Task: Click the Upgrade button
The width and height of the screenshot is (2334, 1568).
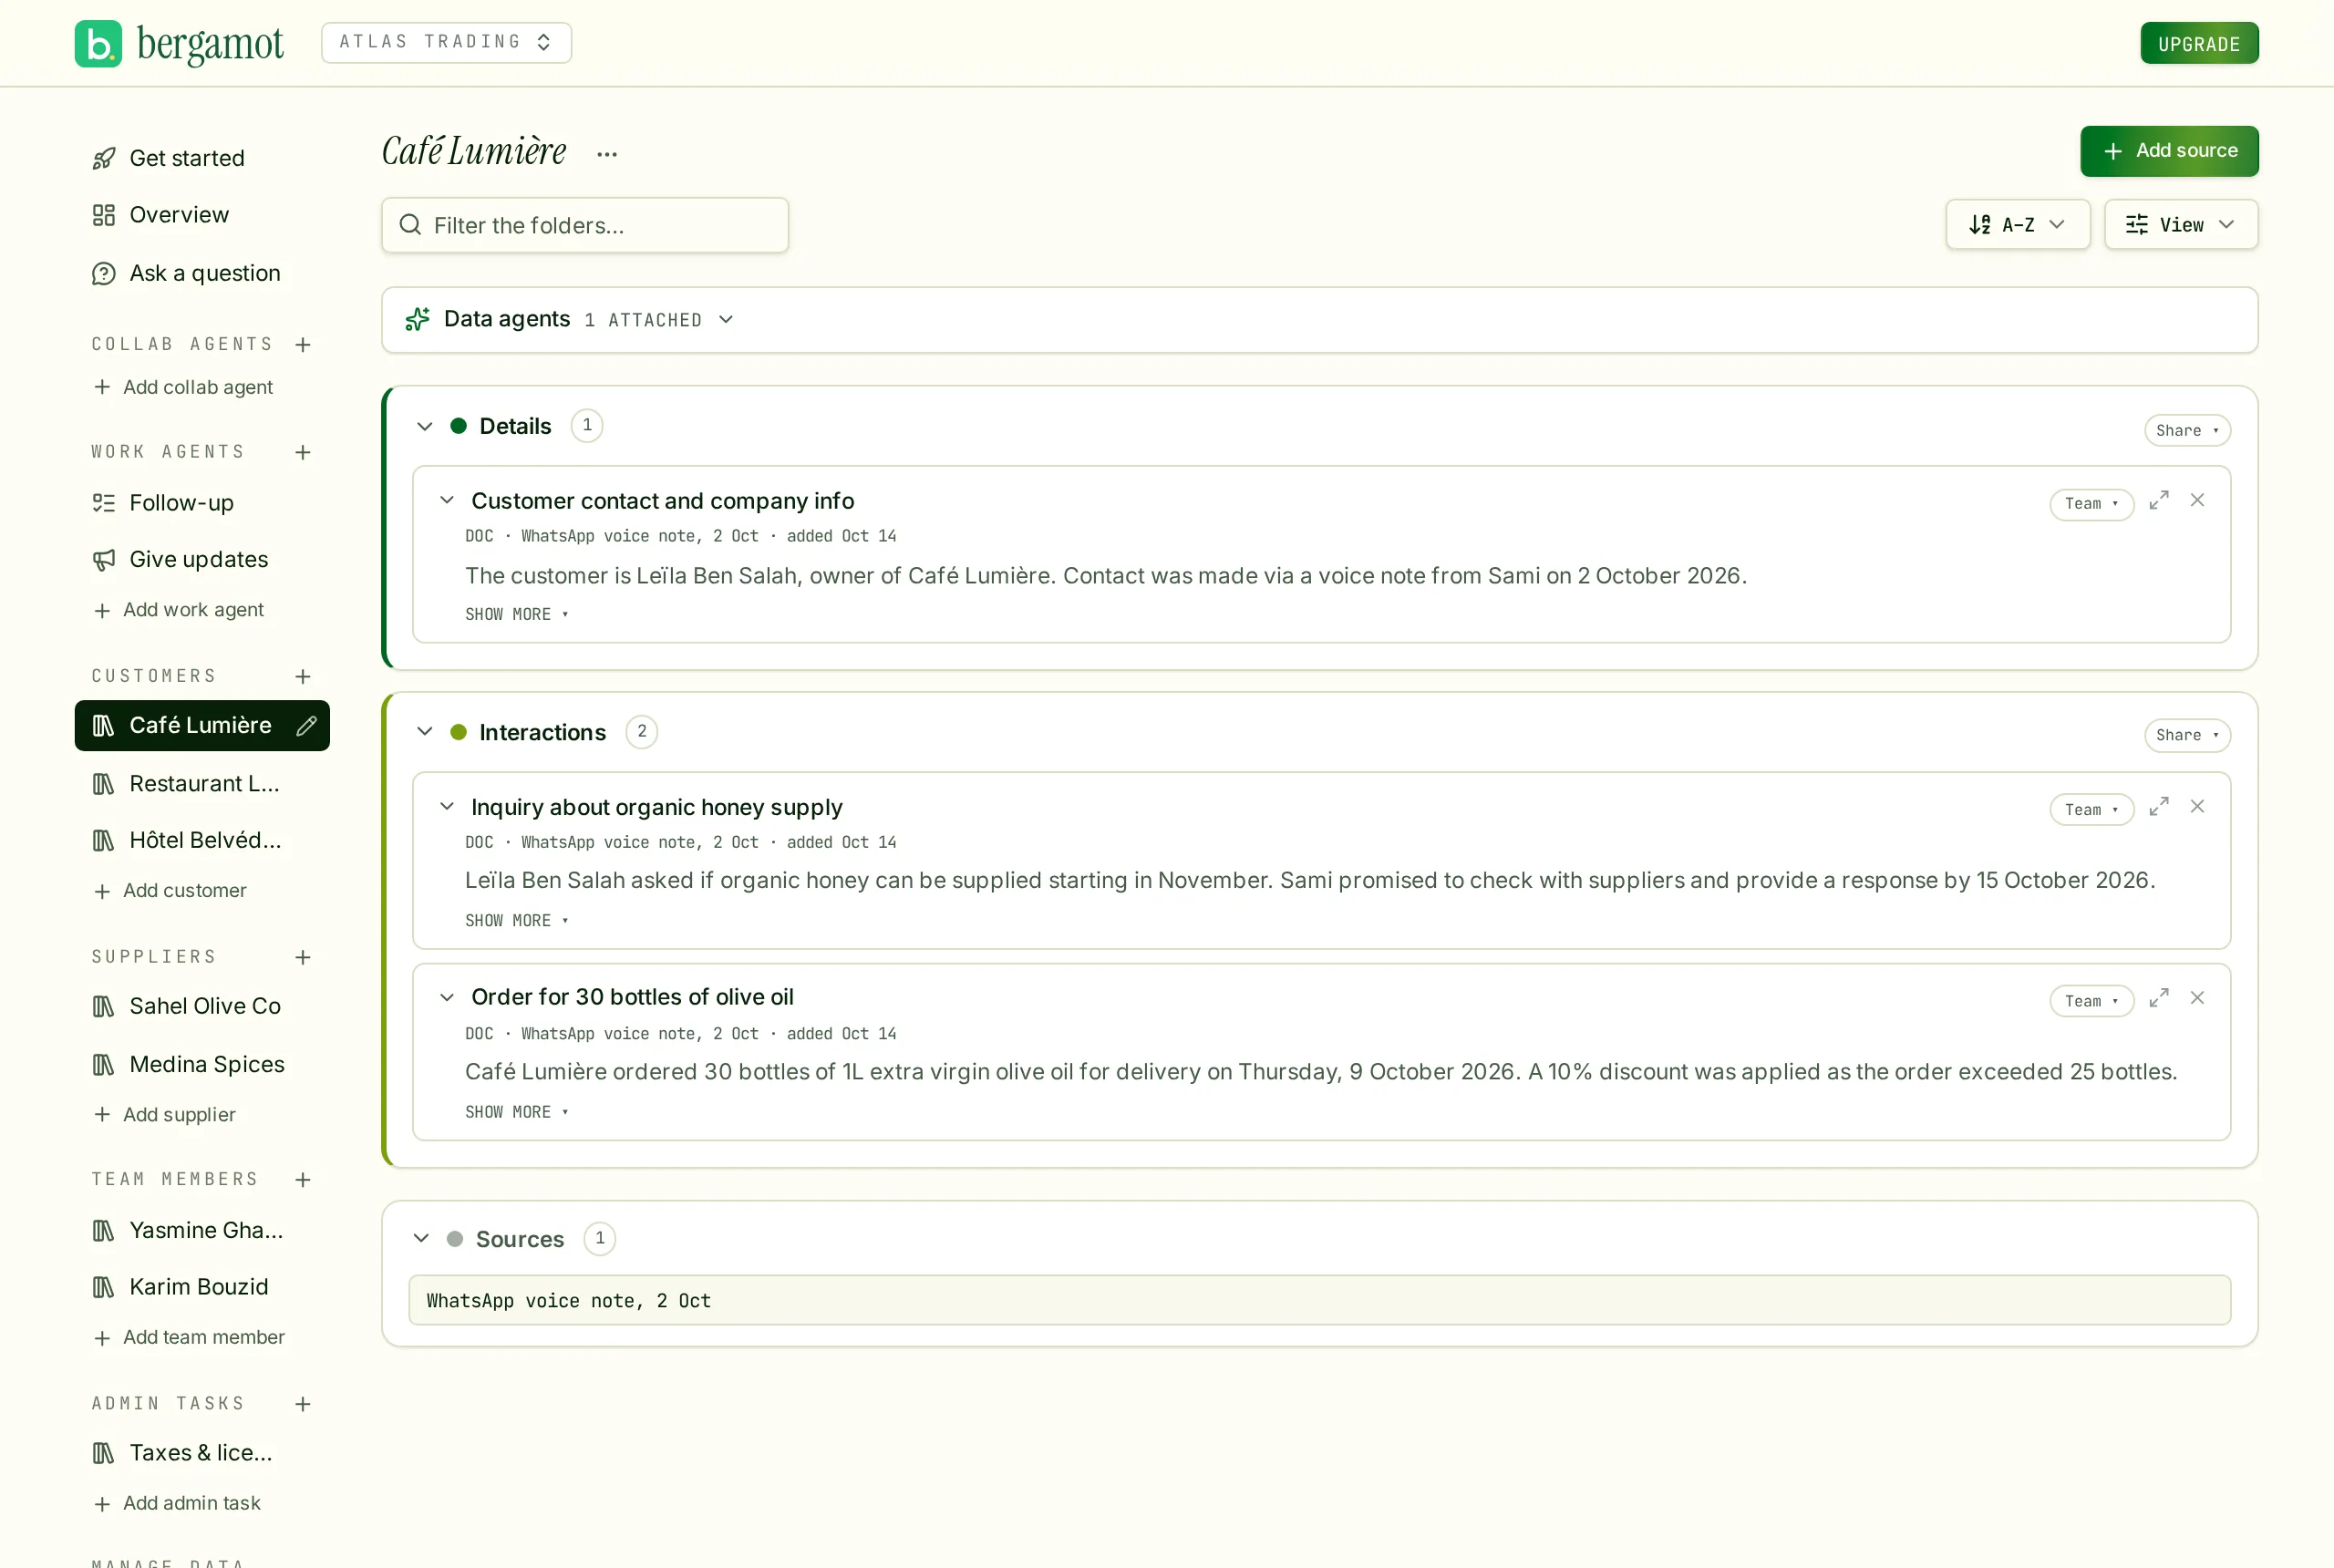Action: pyautogui.click(x=2199, y=43)
